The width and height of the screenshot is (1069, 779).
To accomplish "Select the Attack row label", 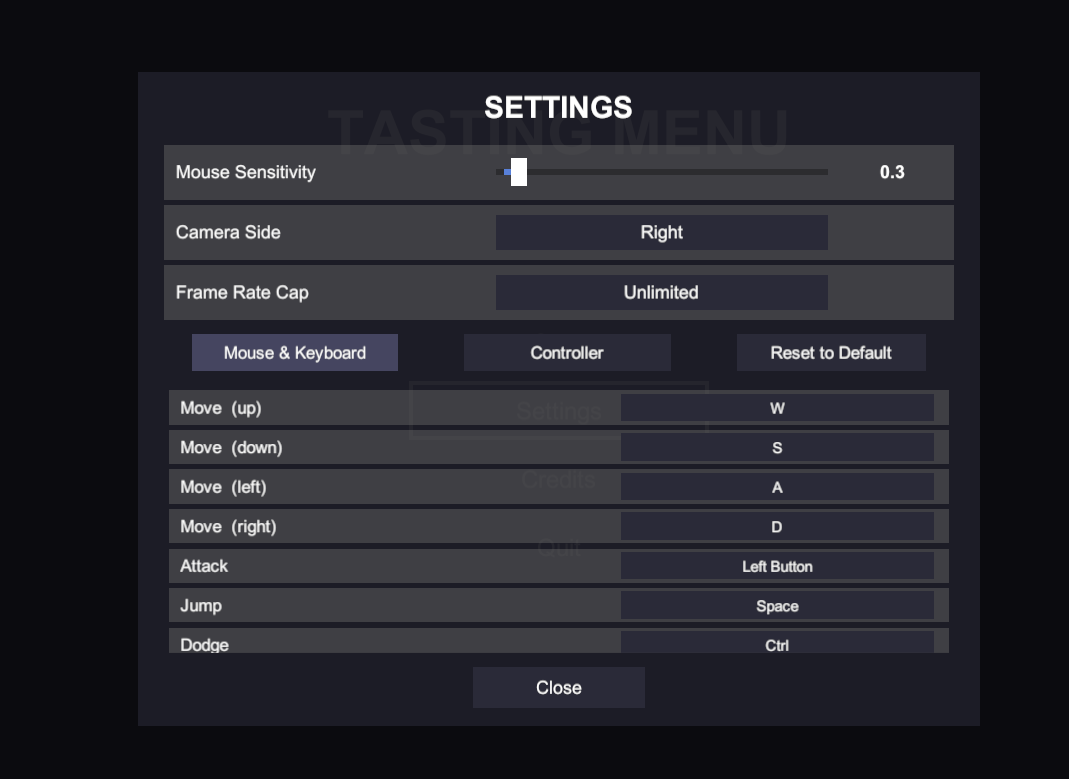I will tap(204, 566).
